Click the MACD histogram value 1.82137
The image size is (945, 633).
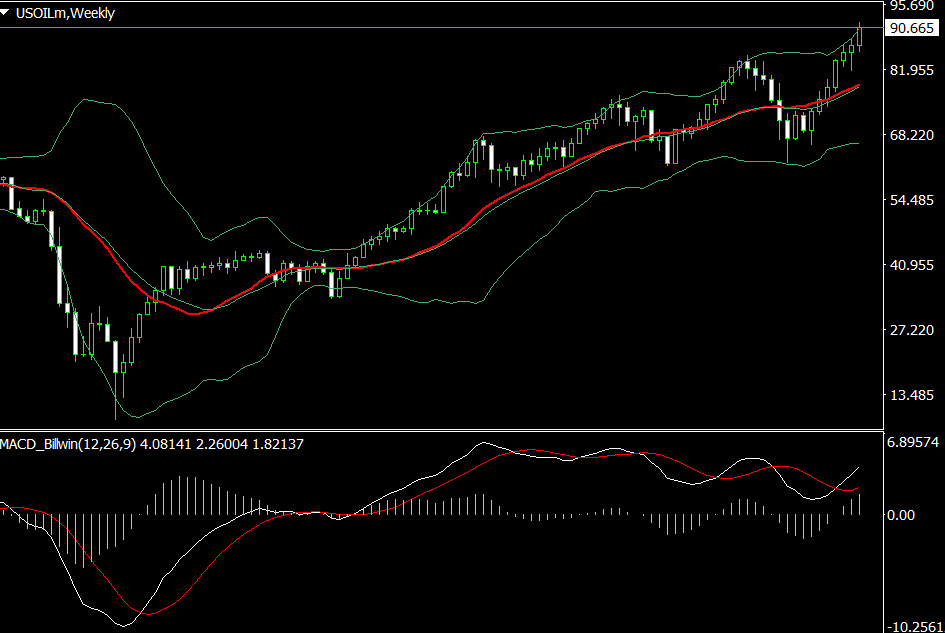pos(277,444)
